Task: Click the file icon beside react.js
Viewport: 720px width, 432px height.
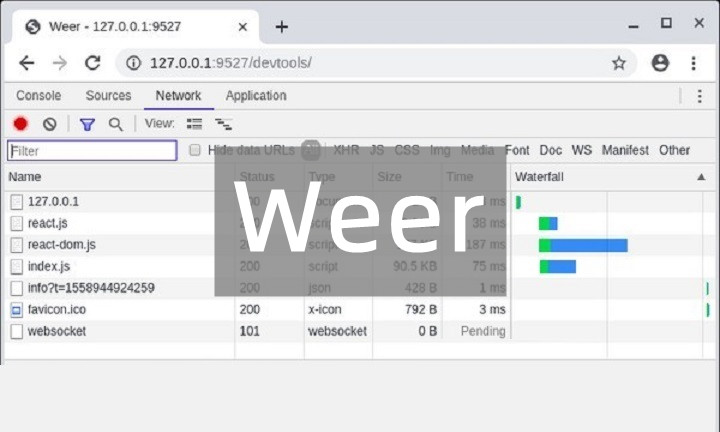Action: (x=17, y=224)
